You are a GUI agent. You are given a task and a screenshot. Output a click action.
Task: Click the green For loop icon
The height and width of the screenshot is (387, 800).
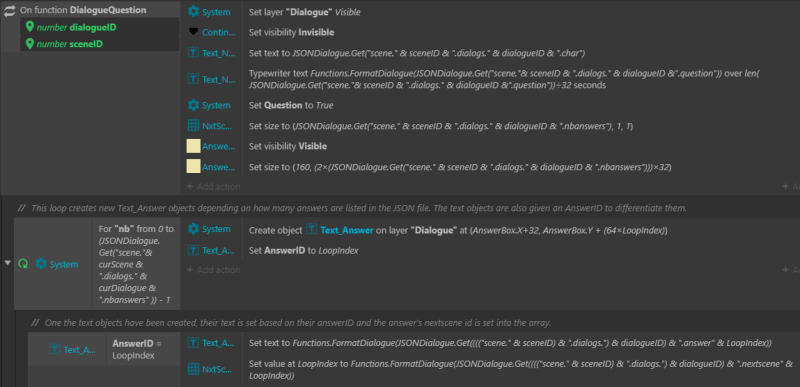23,264
